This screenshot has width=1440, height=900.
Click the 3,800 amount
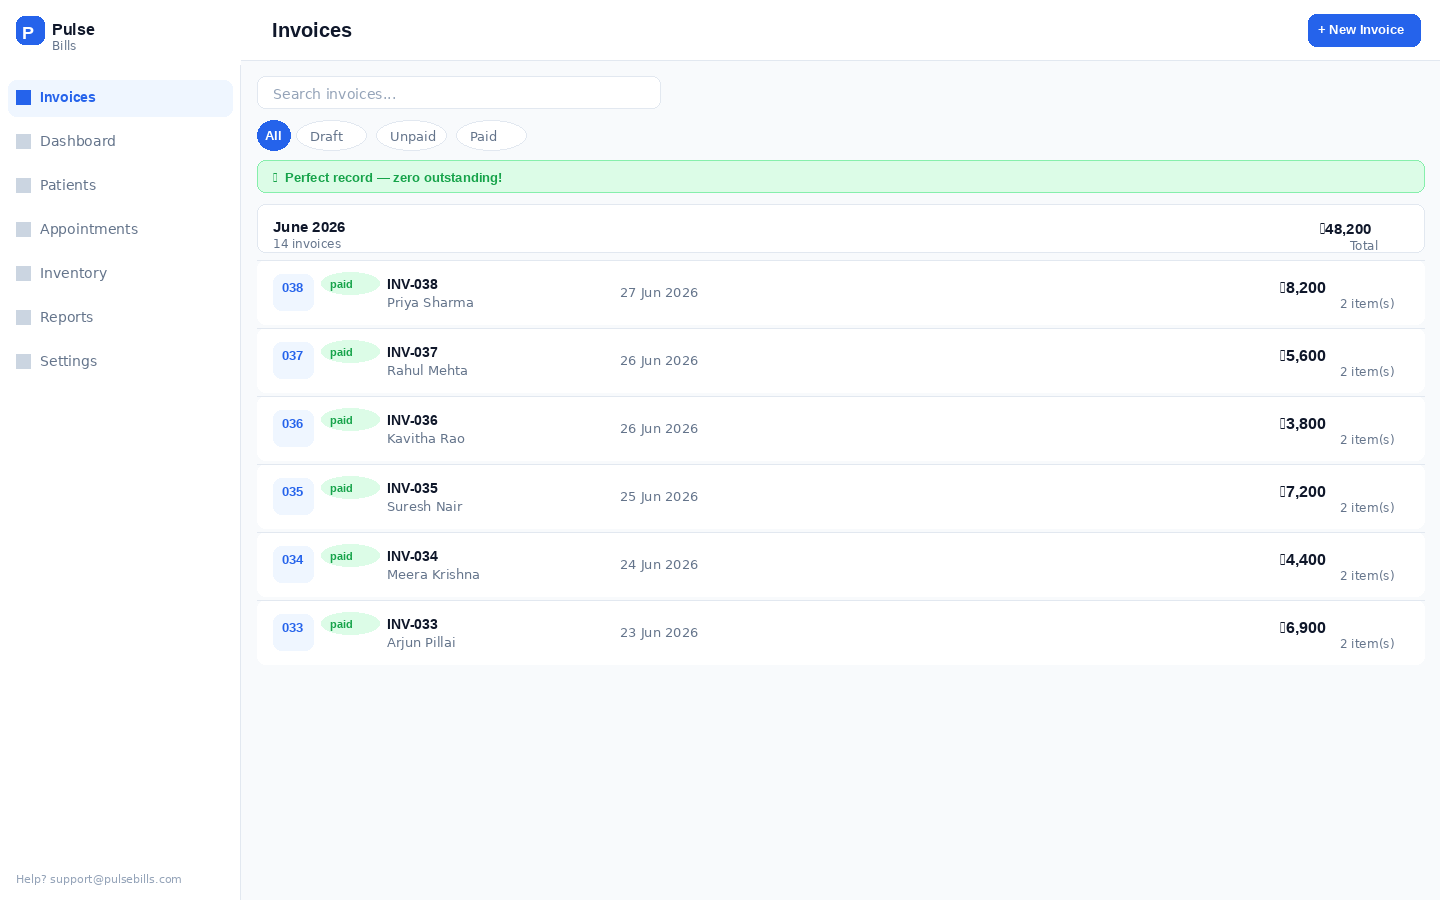pos(1303,424)
